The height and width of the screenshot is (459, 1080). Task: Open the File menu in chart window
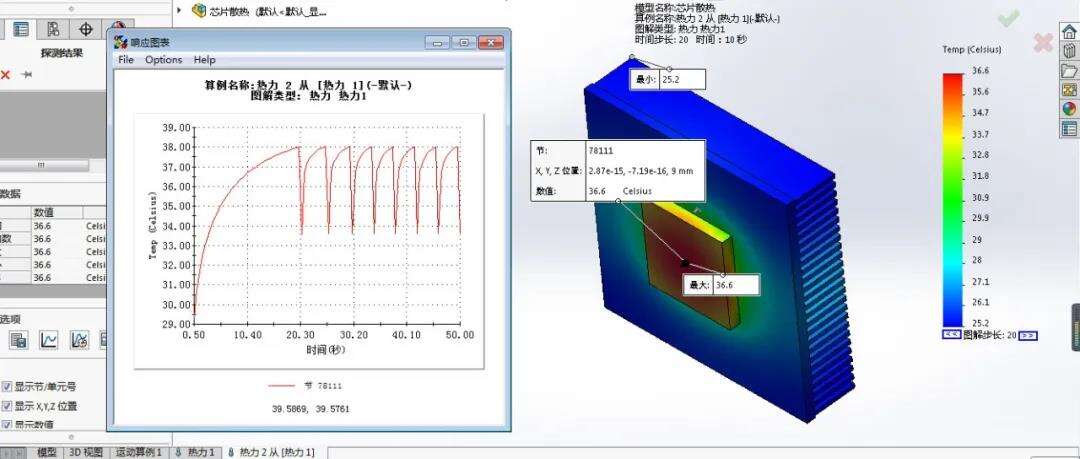(x=126, y=60)
